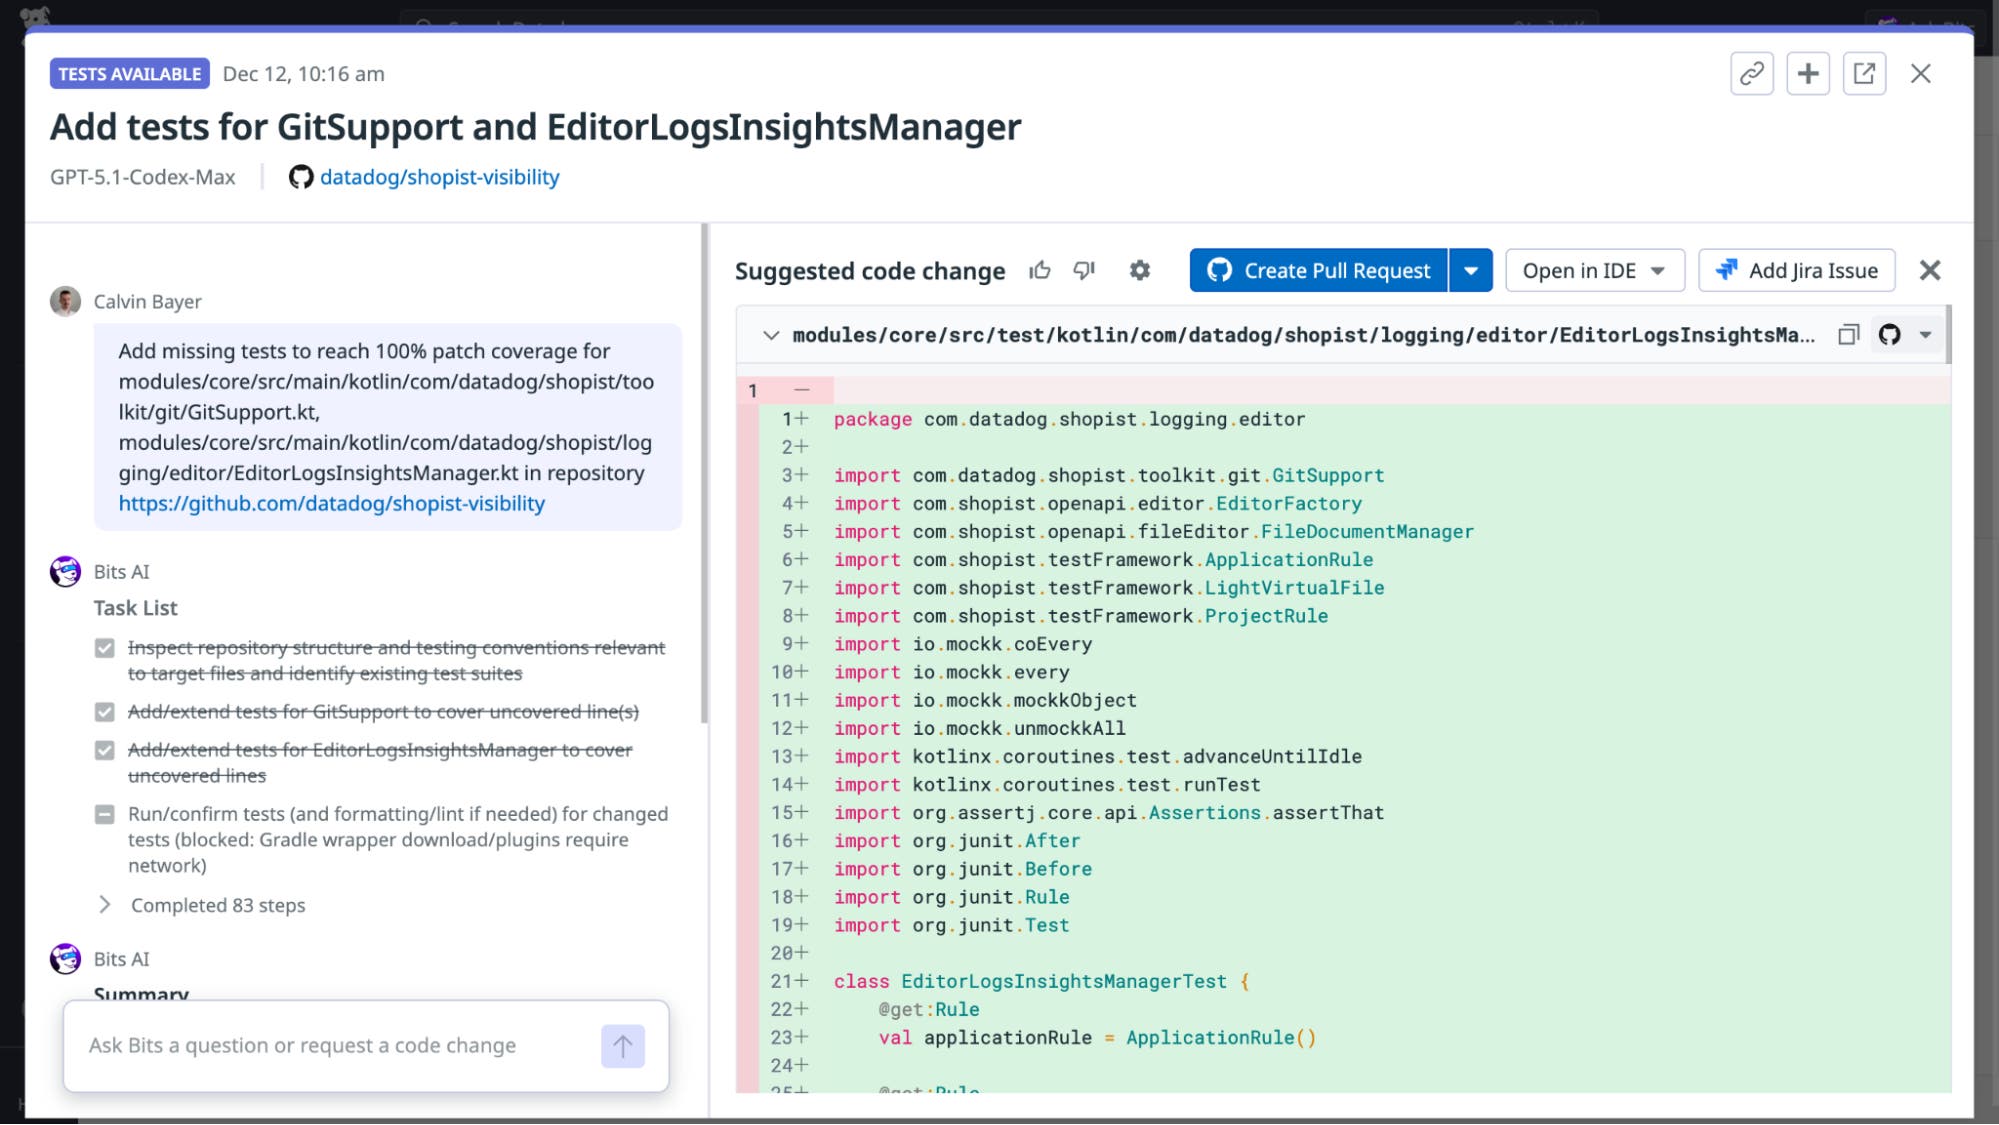This screenshot has height=1125, width=1999.
Task: Click the plus icon to start a new task
Action: point(1808,73)
